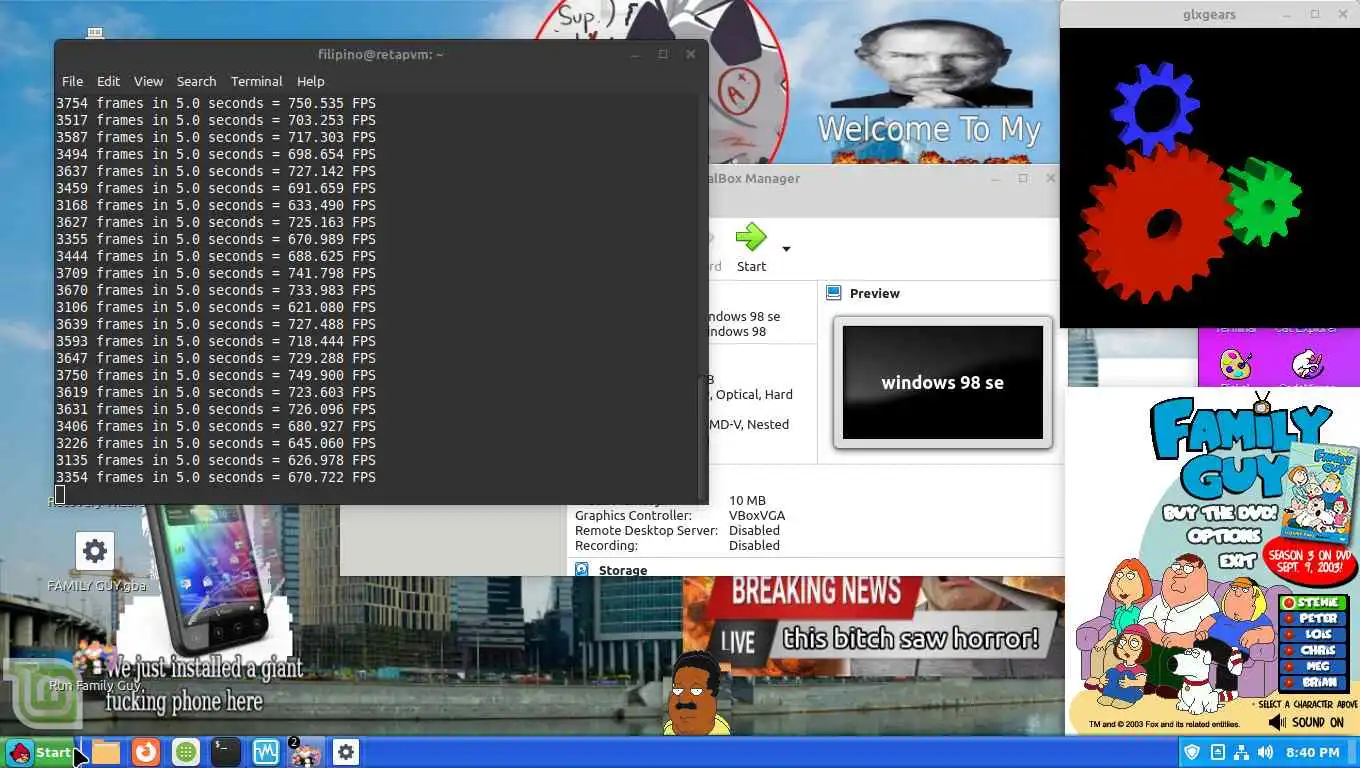The image size is (1360, 768).
Task: Click the terminal line showing 621.080 FPS
Action: coord(216,307)
